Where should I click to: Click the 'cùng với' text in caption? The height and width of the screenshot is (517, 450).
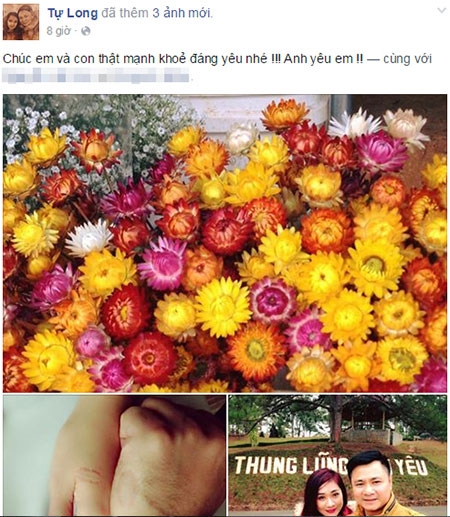tap(407, 59)
